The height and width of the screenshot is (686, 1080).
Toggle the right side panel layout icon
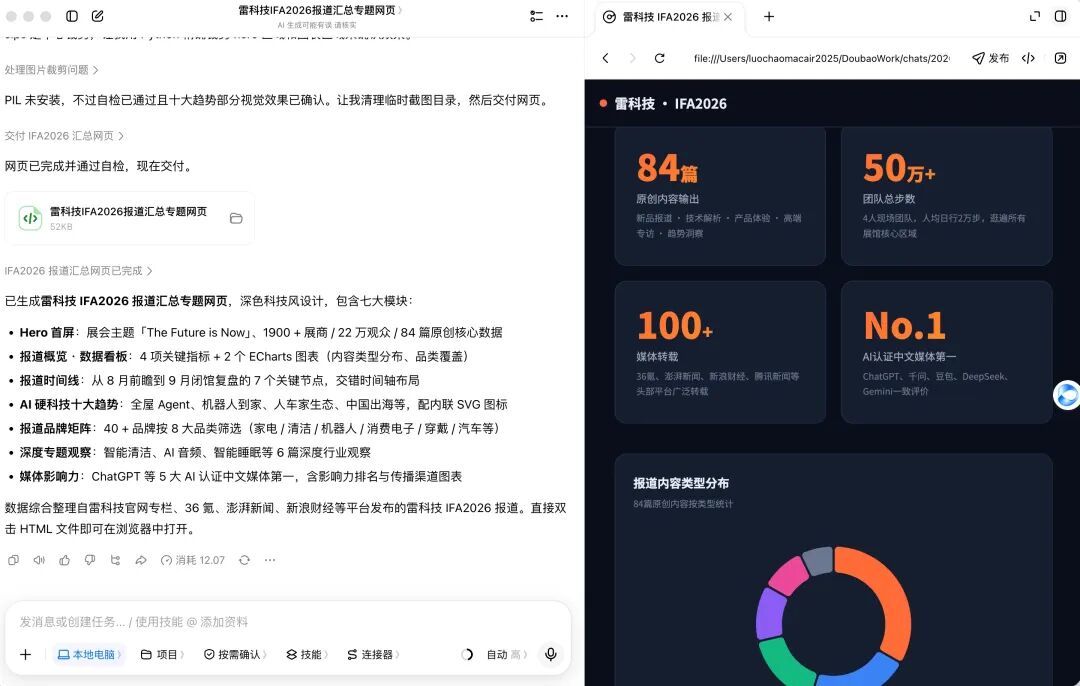pyautogui.click(x=1061, y=16)
